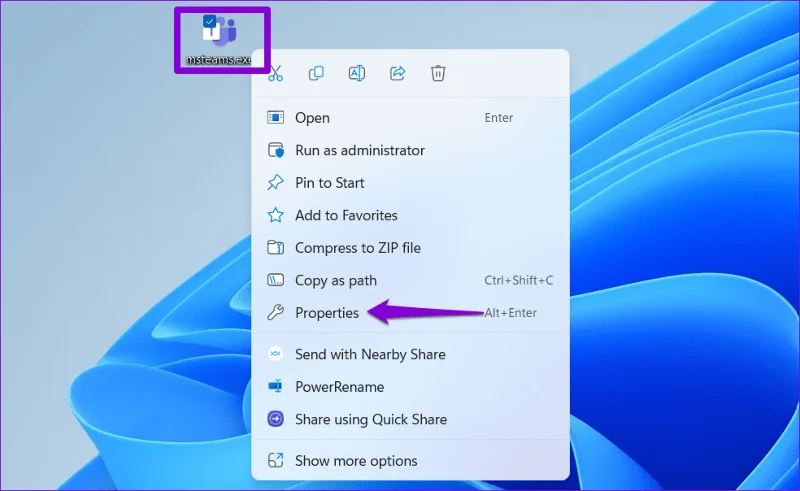Select Add to Favorites
800x491 pixels.
pyautogui.click(x=411, y=215)
